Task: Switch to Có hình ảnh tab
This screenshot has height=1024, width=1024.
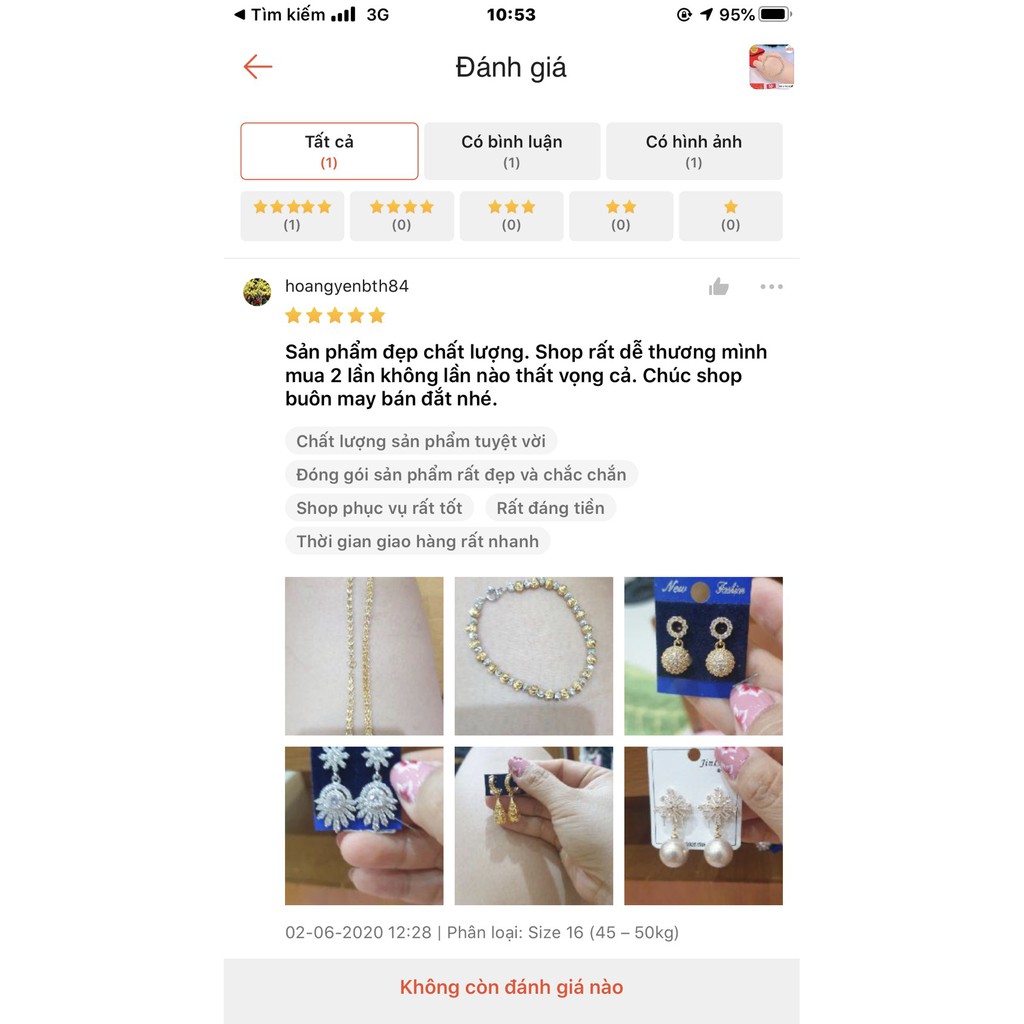Action: click(x=694, y=151)
